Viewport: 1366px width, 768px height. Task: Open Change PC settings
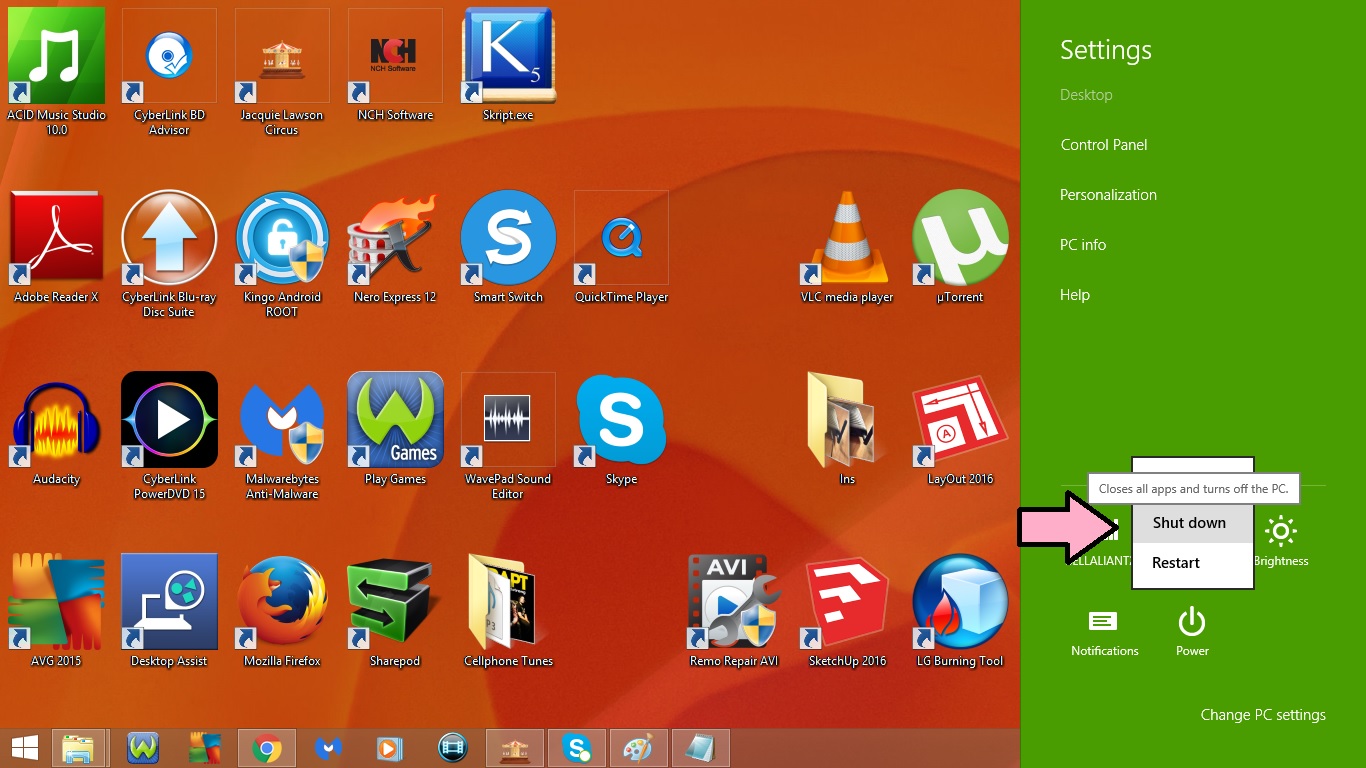pos(1263,715)
